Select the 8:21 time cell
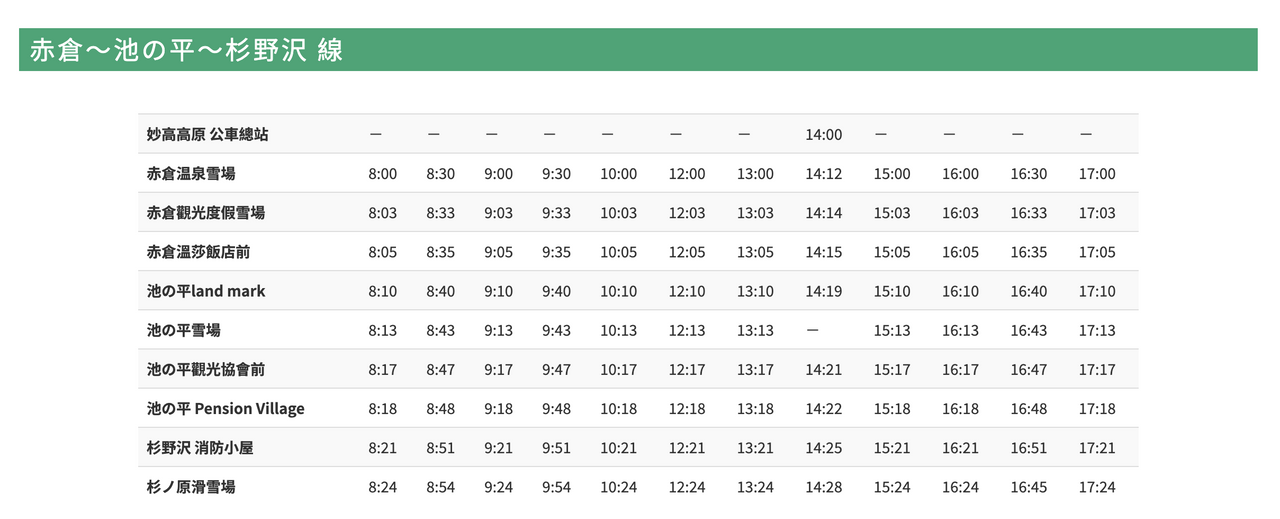The height and width of the screenshot is (519, 1280). pos(382,448)
